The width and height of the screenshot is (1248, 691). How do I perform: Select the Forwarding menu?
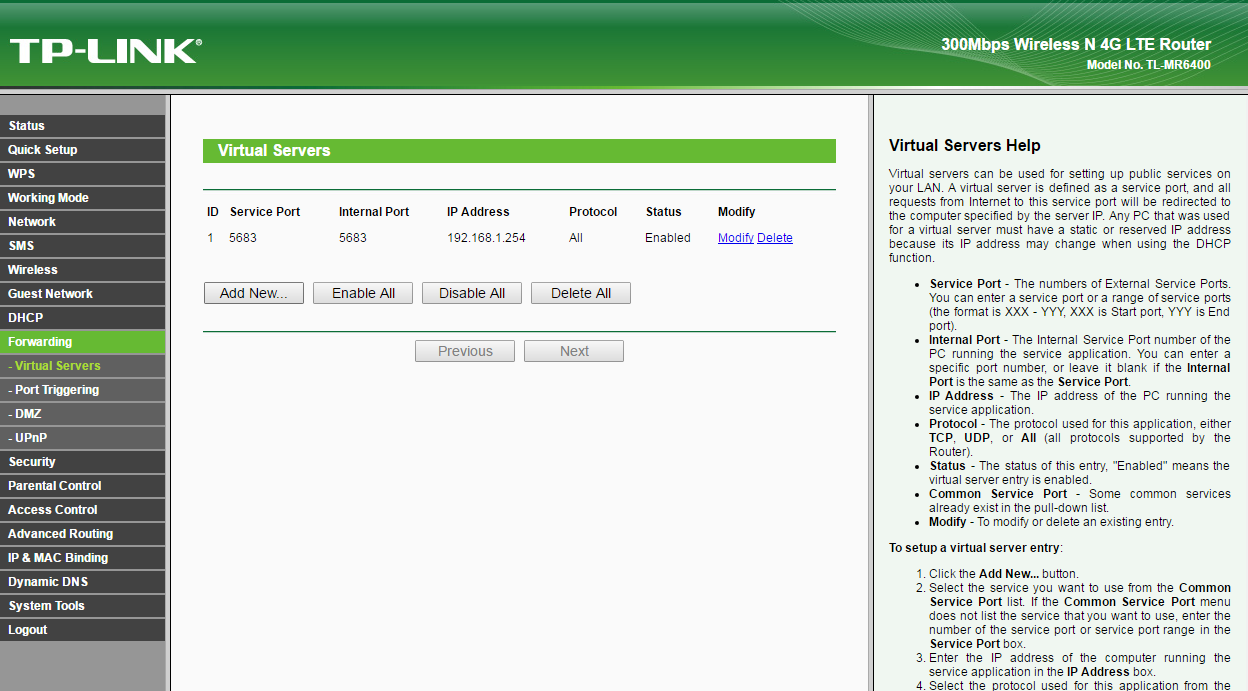point(83,342)
